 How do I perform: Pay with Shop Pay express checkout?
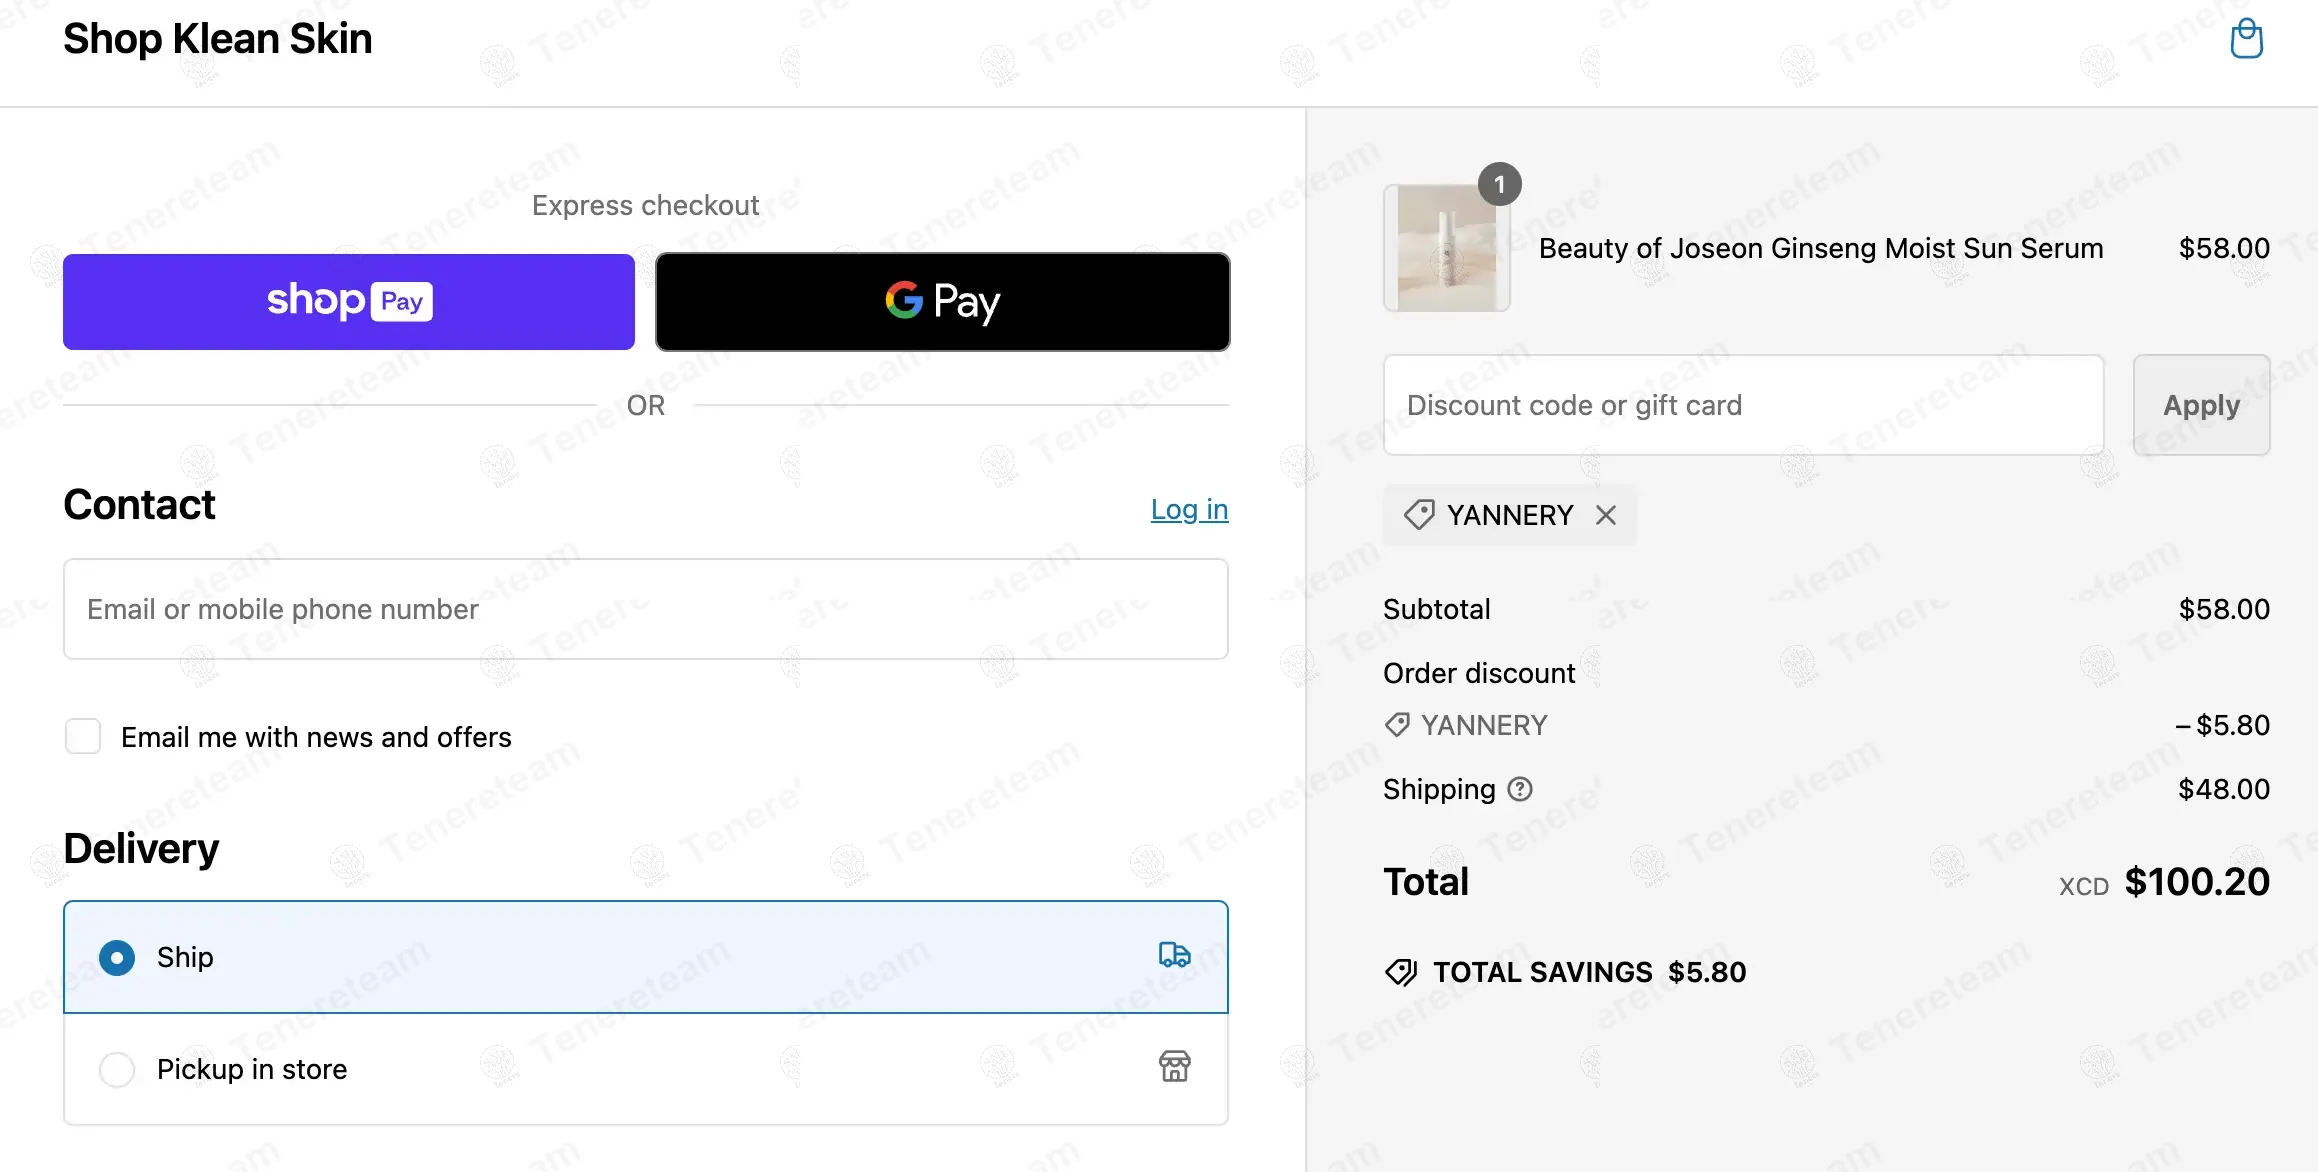coord(348,302)
